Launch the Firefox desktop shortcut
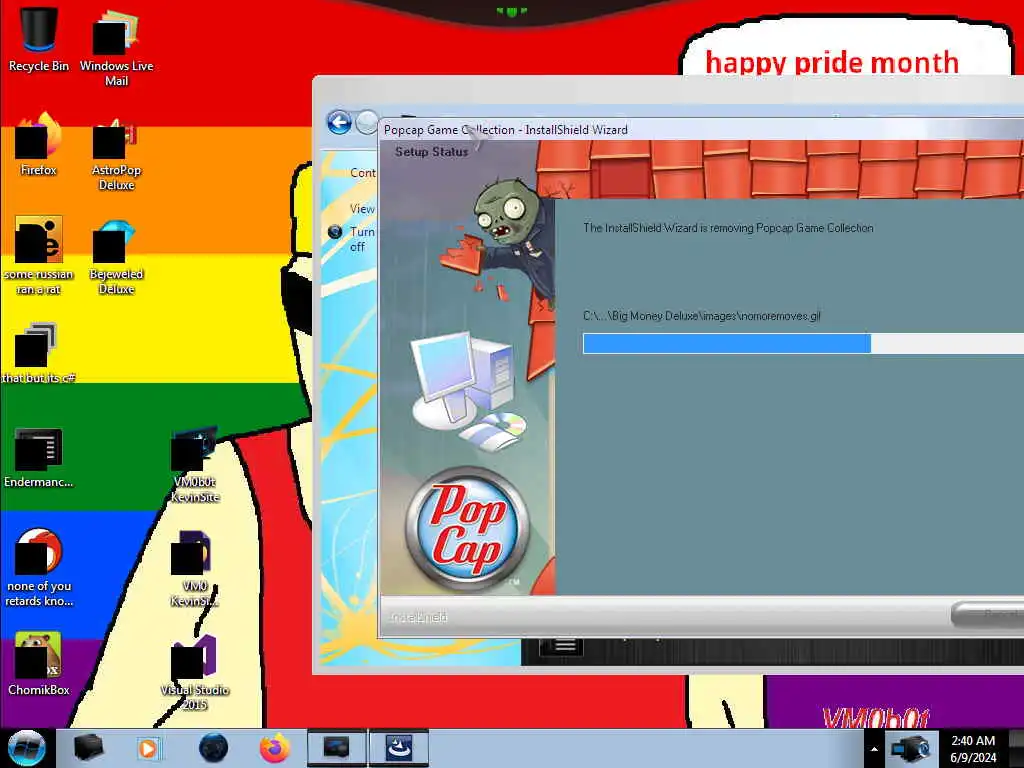The width and height of the screenshot is (1024, 768). coord(39,144)
